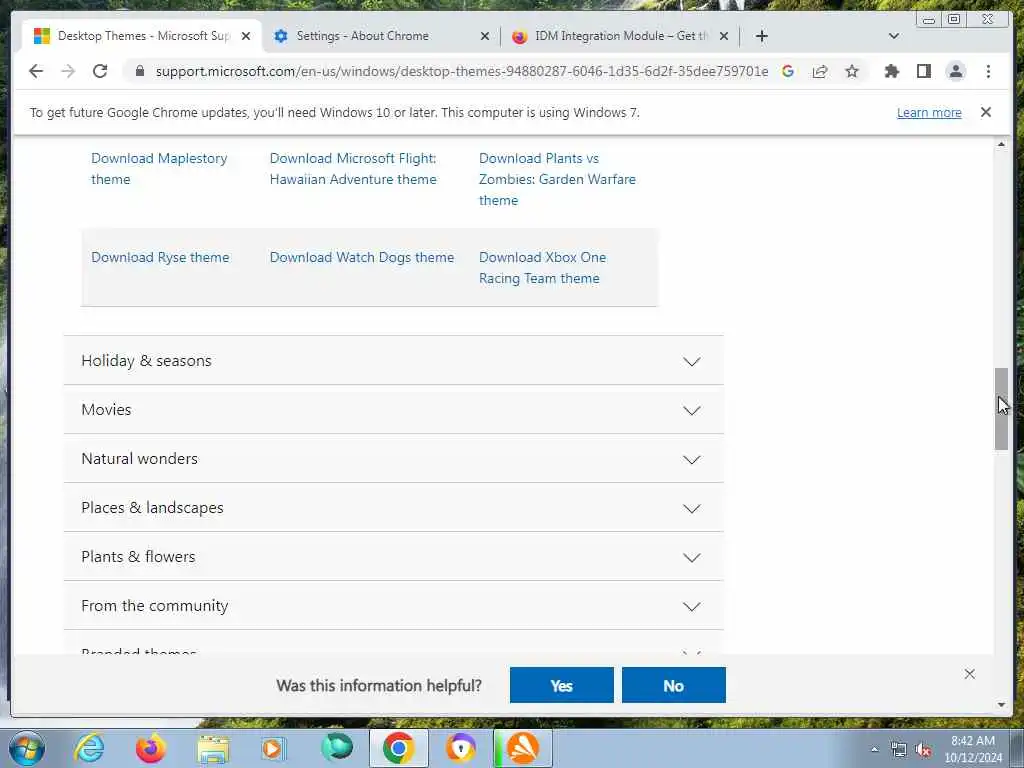Click the forward navigation arrow
This screenshot has width=1024, height=768.
coord(68,71)
